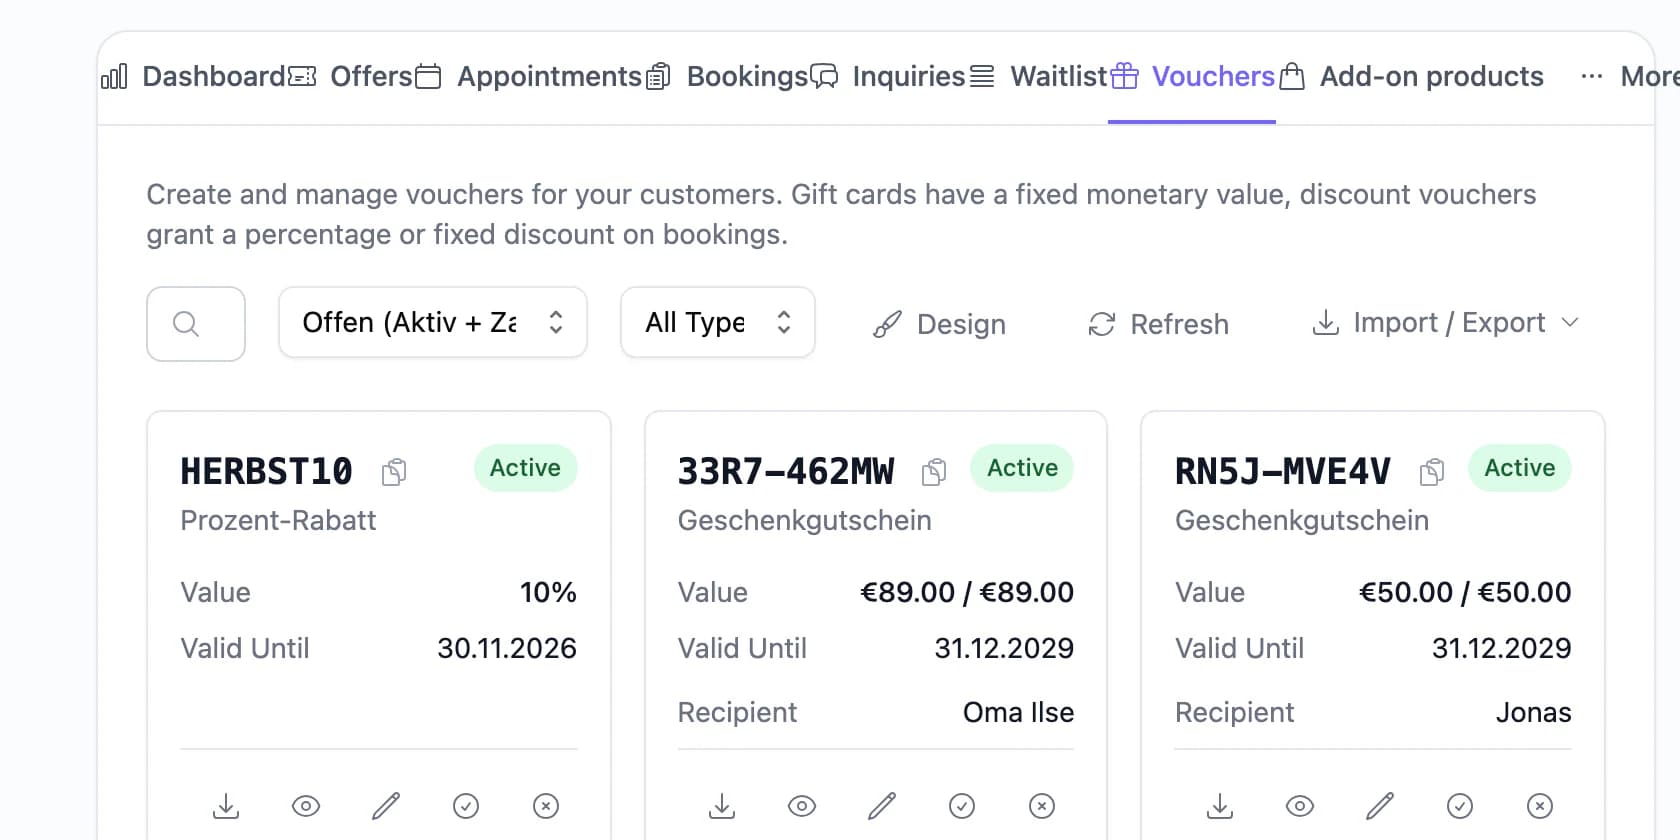
Task: Edit the HERBST10 voucher with pencil icon
Action: (x=386, y=806)
